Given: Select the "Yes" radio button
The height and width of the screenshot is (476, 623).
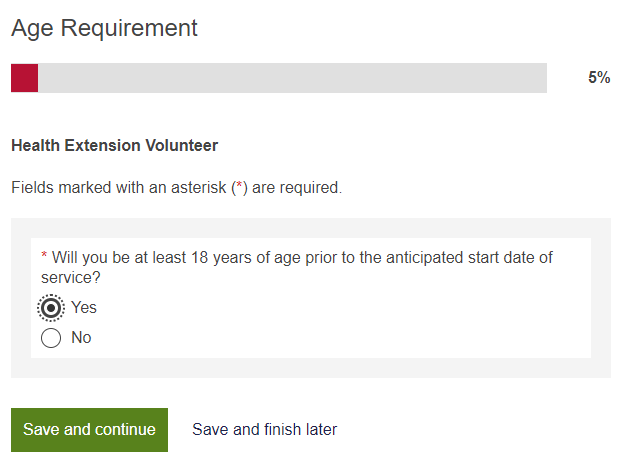Looking at the screenshot, I should coord(51,308).
